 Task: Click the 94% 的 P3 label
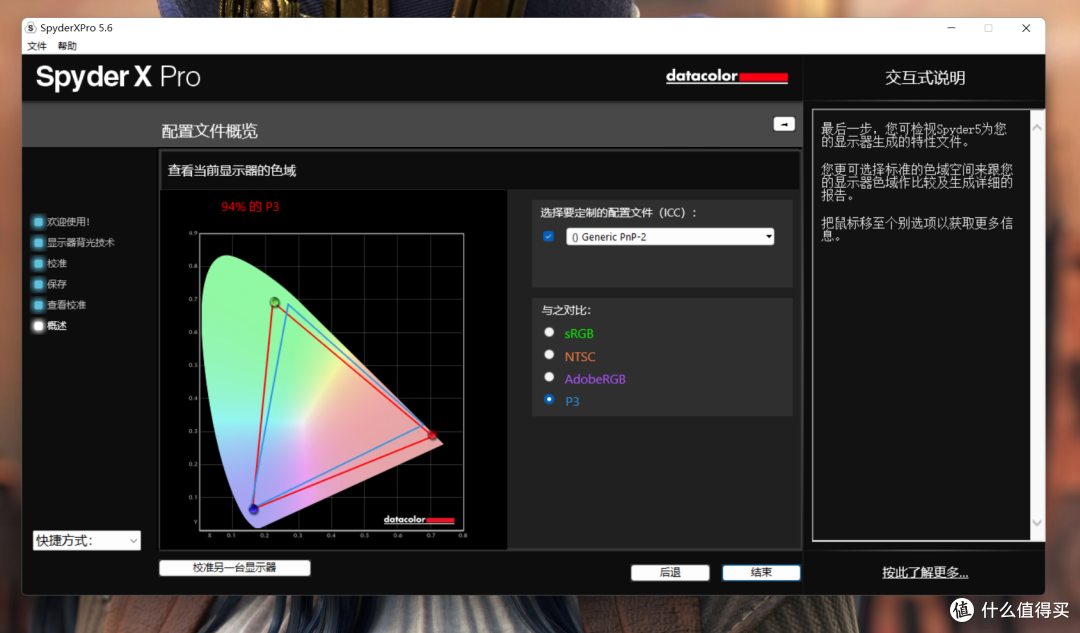click(x=250, y=207)
